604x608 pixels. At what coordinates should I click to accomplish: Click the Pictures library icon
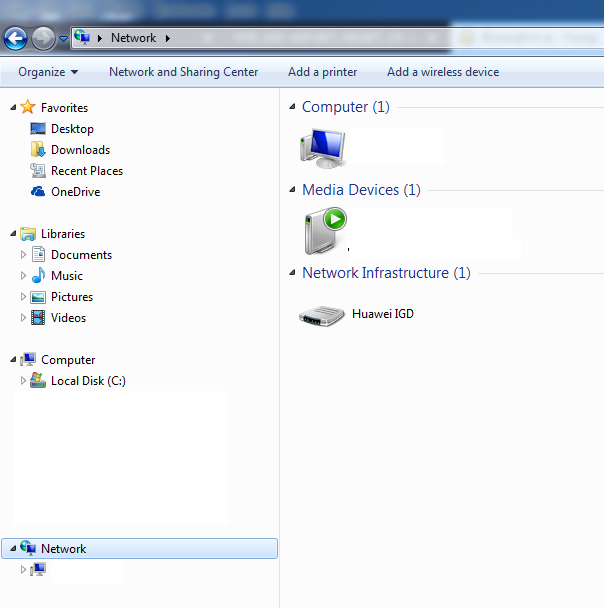coord(38,297)
